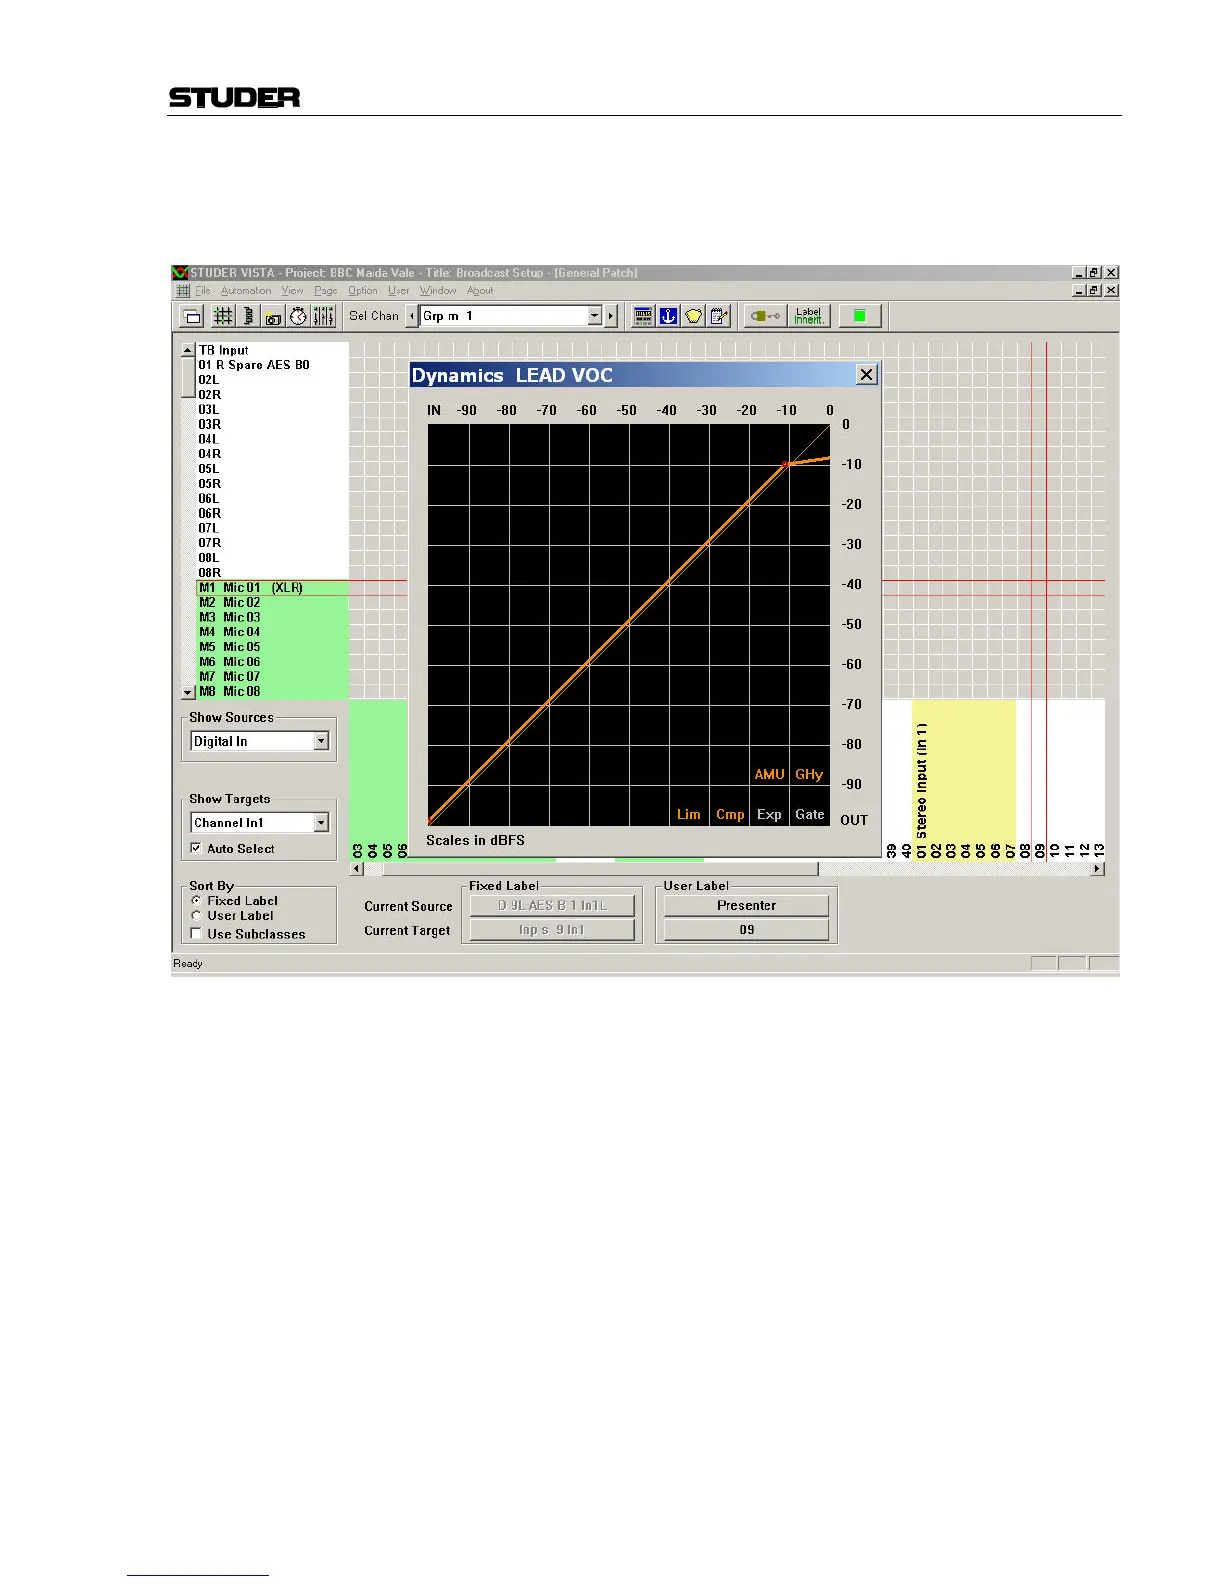Click the yellow shield-shaped toolbar icon
The width and height of the screenshot is (1224, 1584).
point(694,316)
